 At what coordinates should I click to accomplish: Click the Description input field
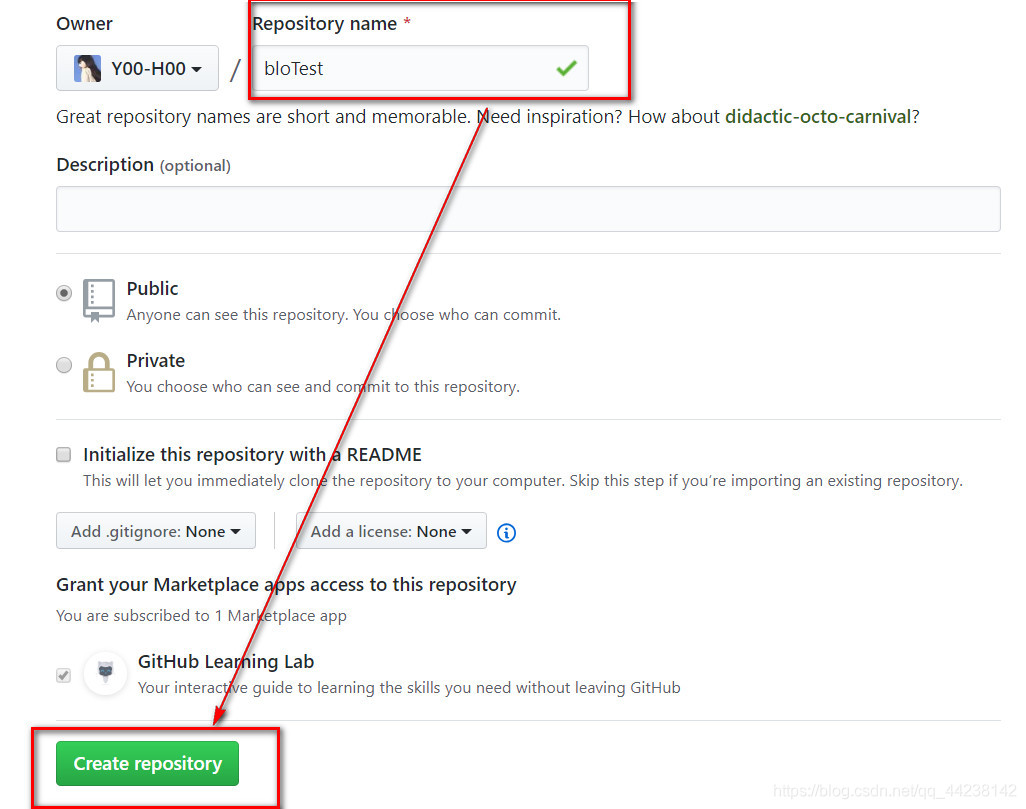click(x=528, y=209)
